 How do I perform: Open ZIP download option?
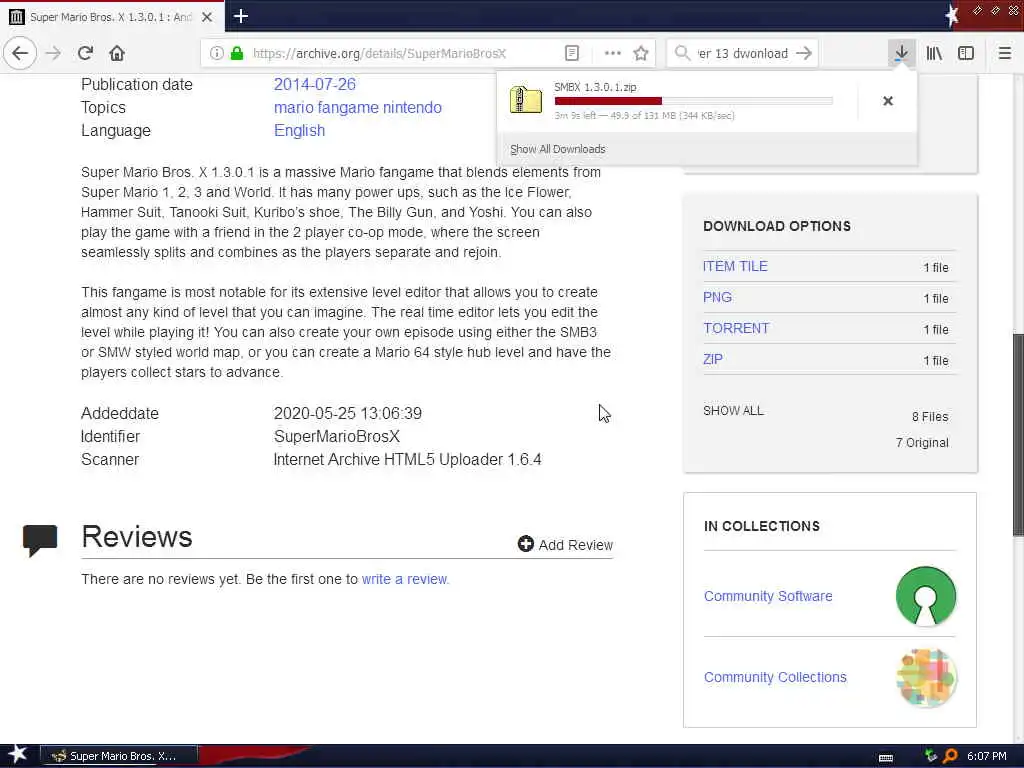pos(712,359)
